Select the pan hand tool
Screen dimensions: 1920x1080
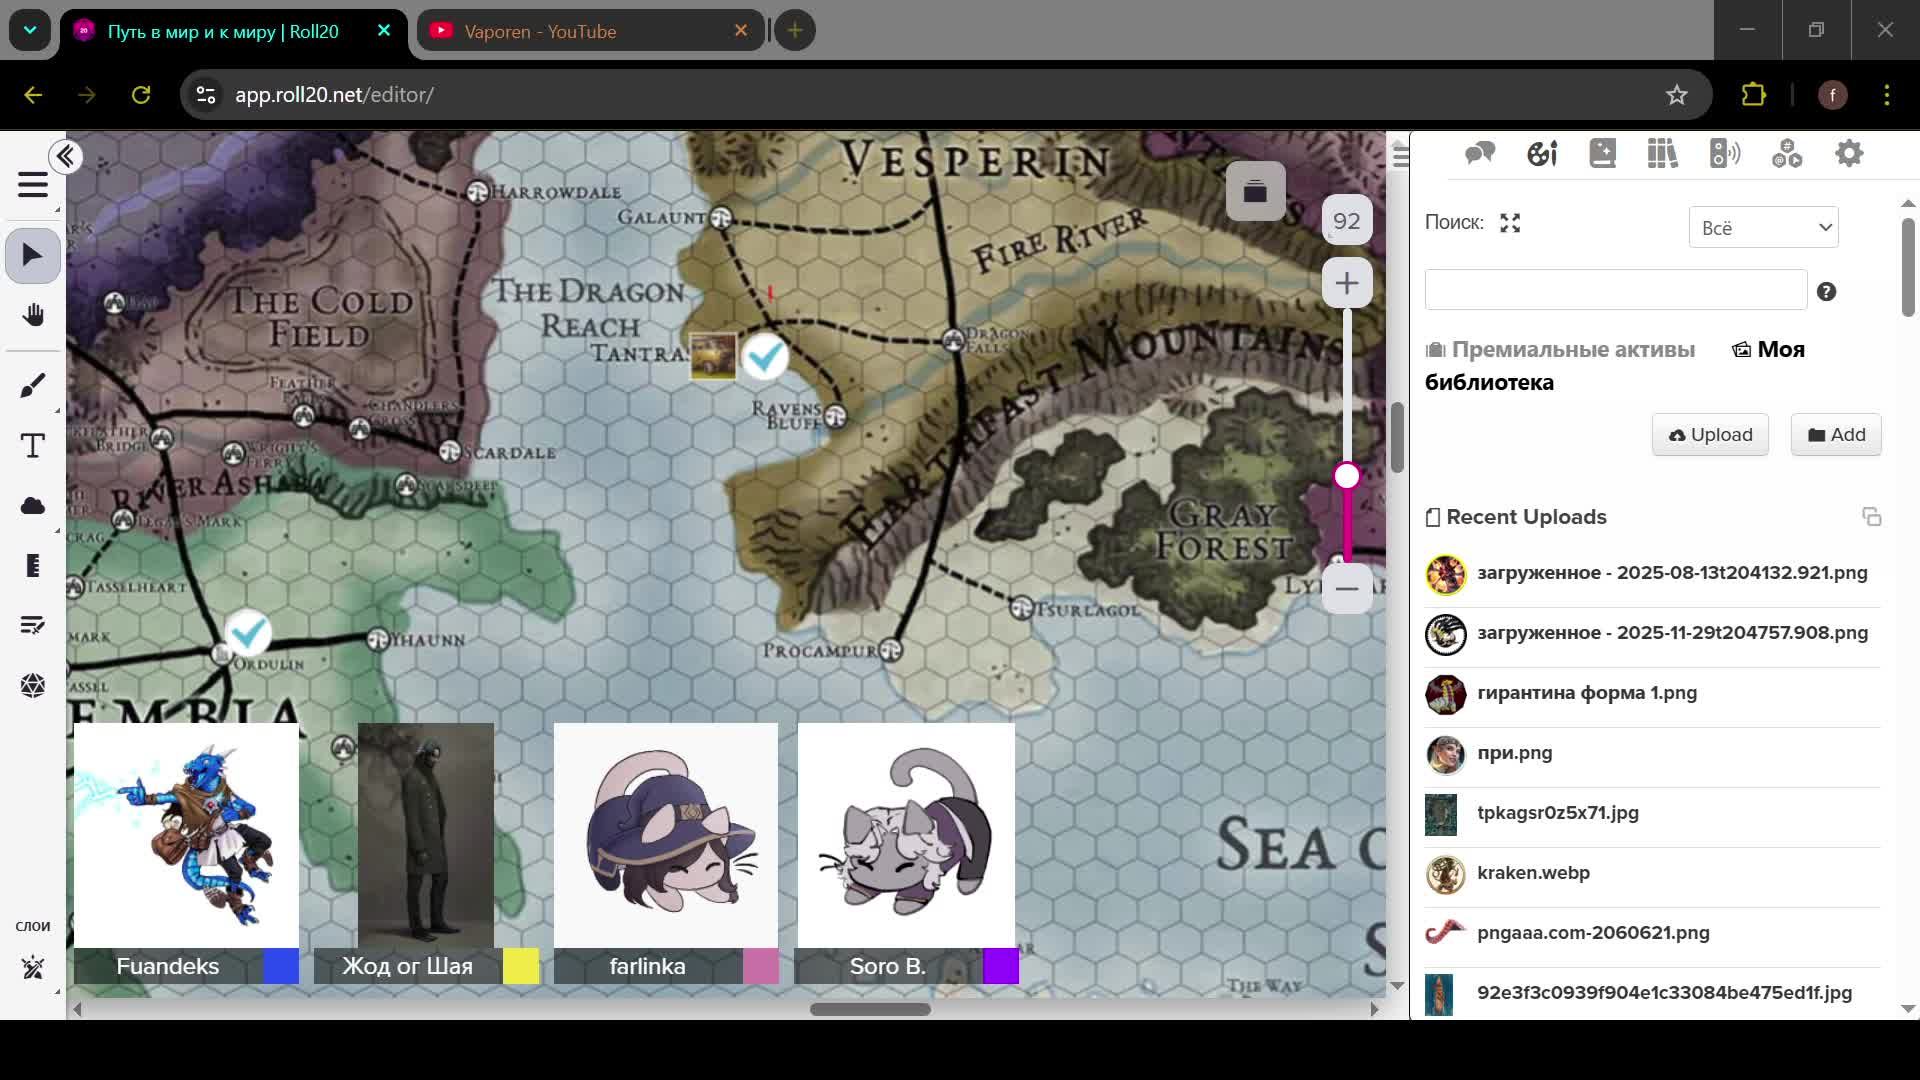tap(33, 315)
